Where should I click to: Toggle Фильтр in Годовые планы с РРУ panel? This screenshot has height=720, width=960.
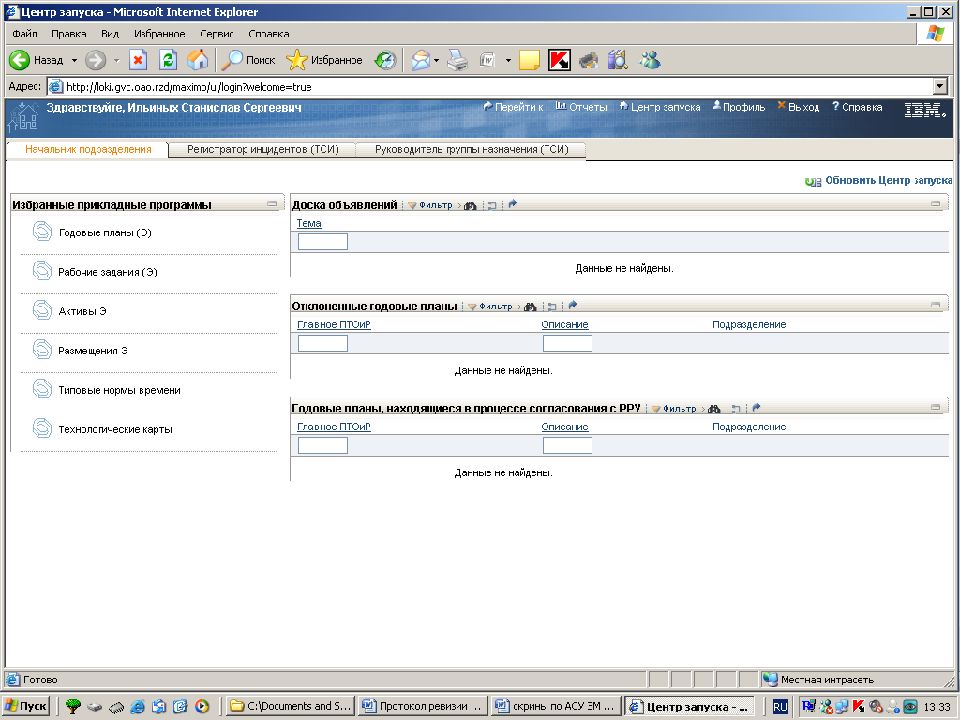[673, 408]
